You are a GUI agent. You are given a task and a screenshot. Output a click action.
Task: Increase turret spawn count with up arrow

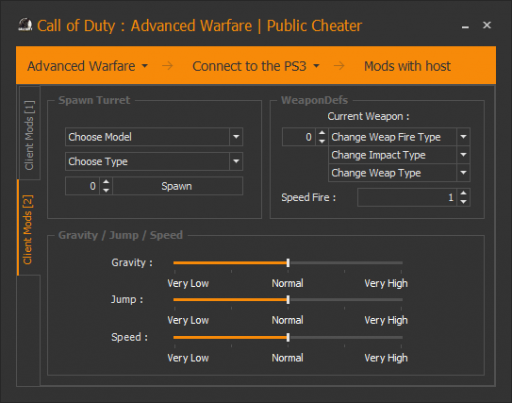(x=106, y=182)
